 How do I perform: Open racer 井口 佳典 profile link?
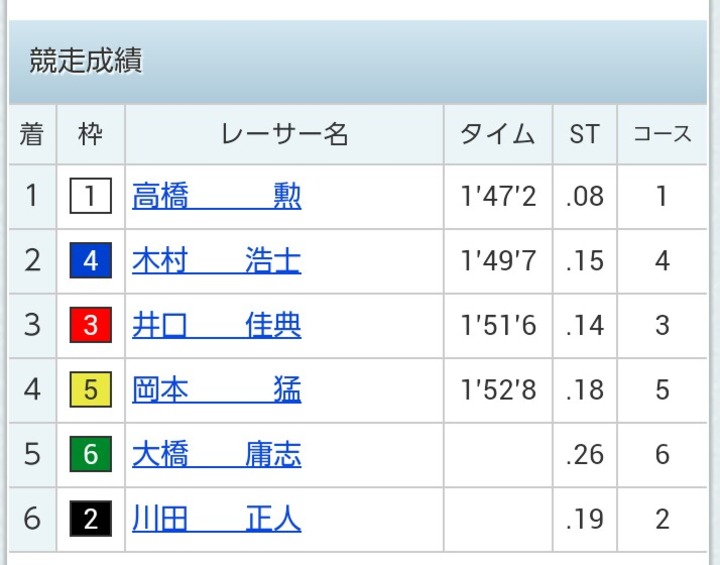tap(216, 325)
